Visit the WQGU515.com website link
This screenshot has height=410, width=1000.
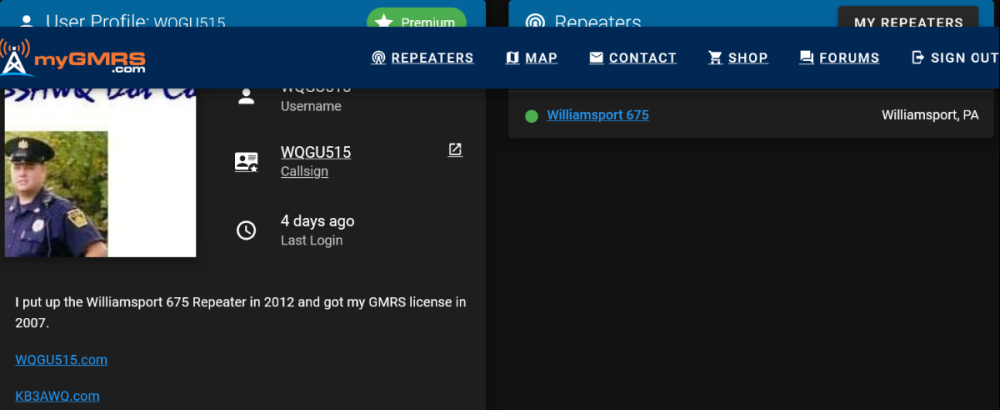[x=61, y=360]
